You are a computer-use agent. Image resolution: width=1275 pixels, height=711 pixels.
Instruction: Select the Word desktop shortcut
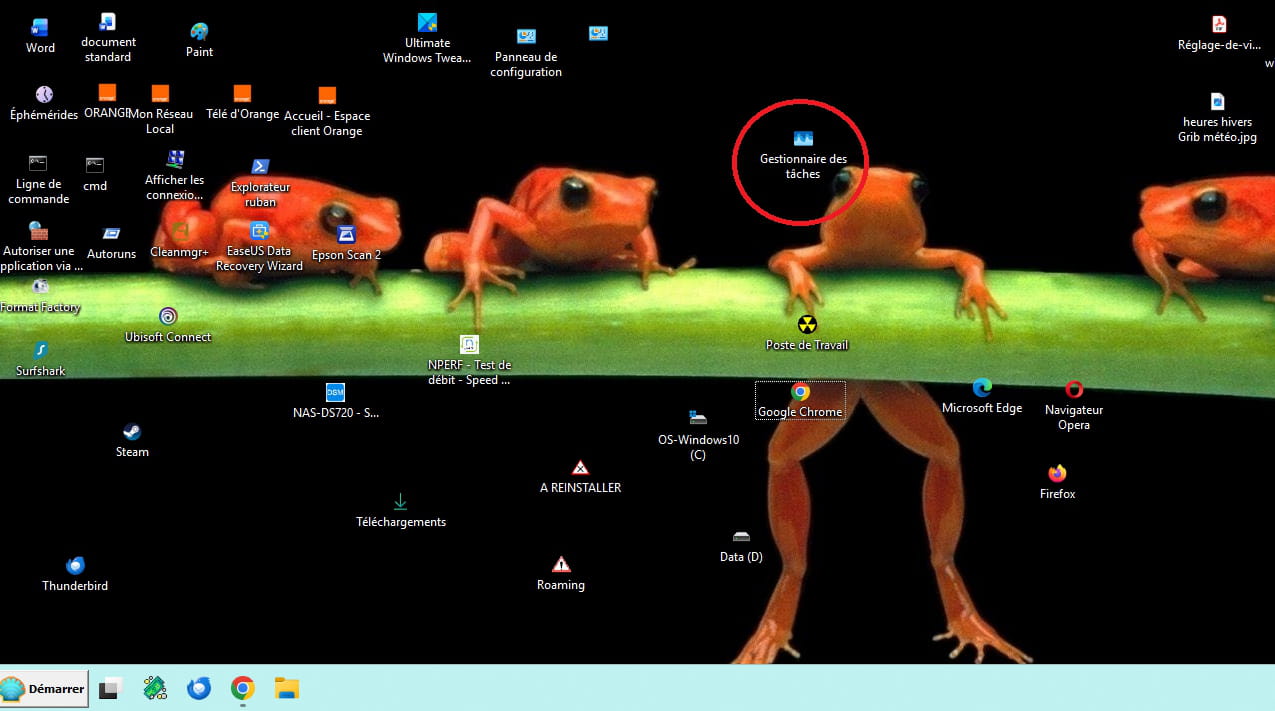40,28
